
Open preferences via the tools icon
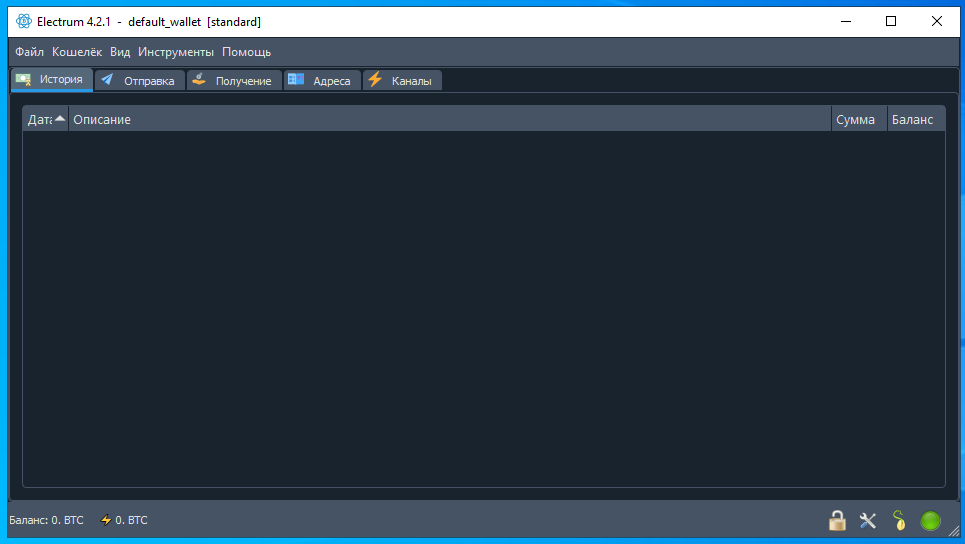pyautogui.click(x=867, y=520)
